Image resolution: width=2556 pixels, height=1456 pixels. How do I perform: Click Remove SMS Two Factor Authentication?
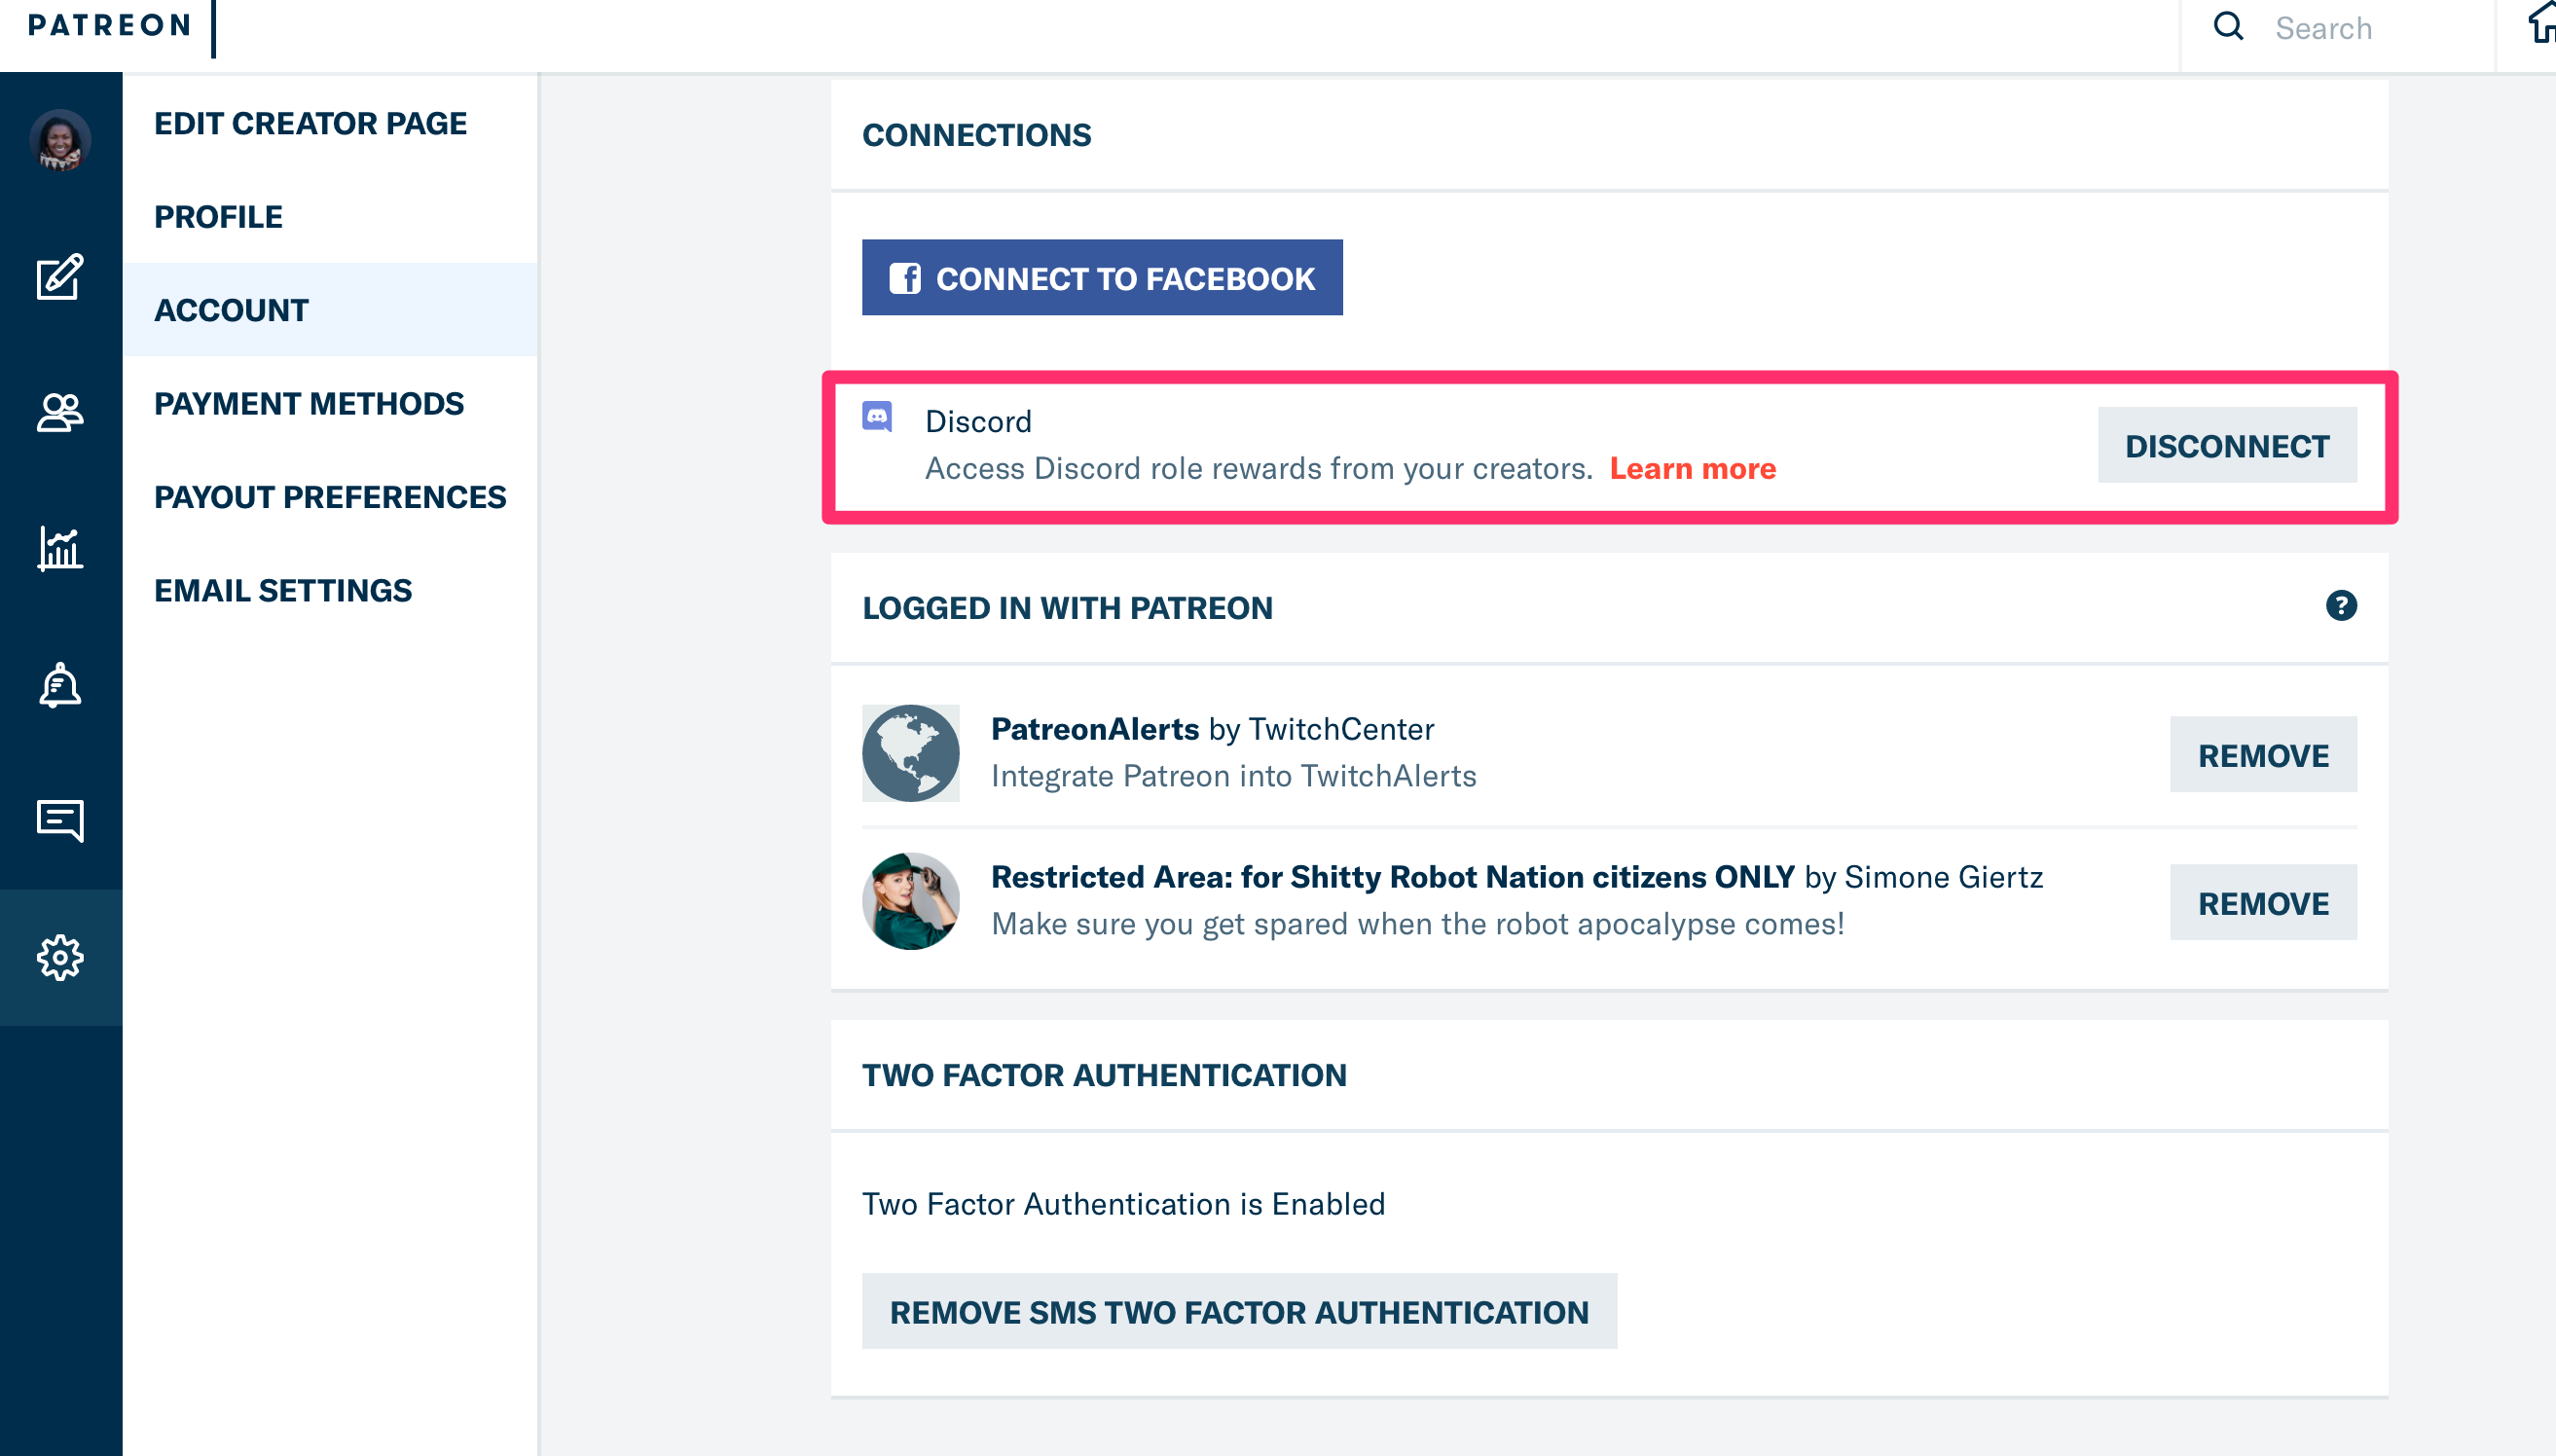pyautogui.click(x=1238, y=1312)
